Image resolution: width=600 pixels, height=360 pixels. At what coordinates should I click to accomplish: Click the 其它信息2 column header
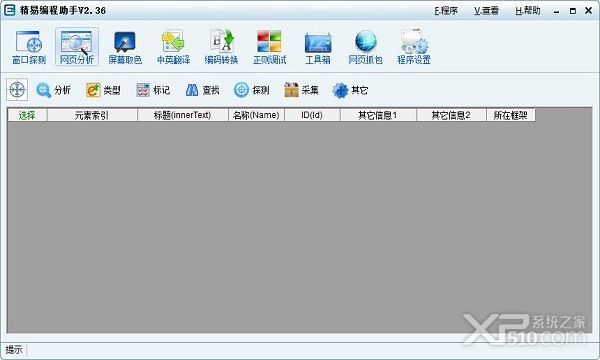[x=451, y=115]
